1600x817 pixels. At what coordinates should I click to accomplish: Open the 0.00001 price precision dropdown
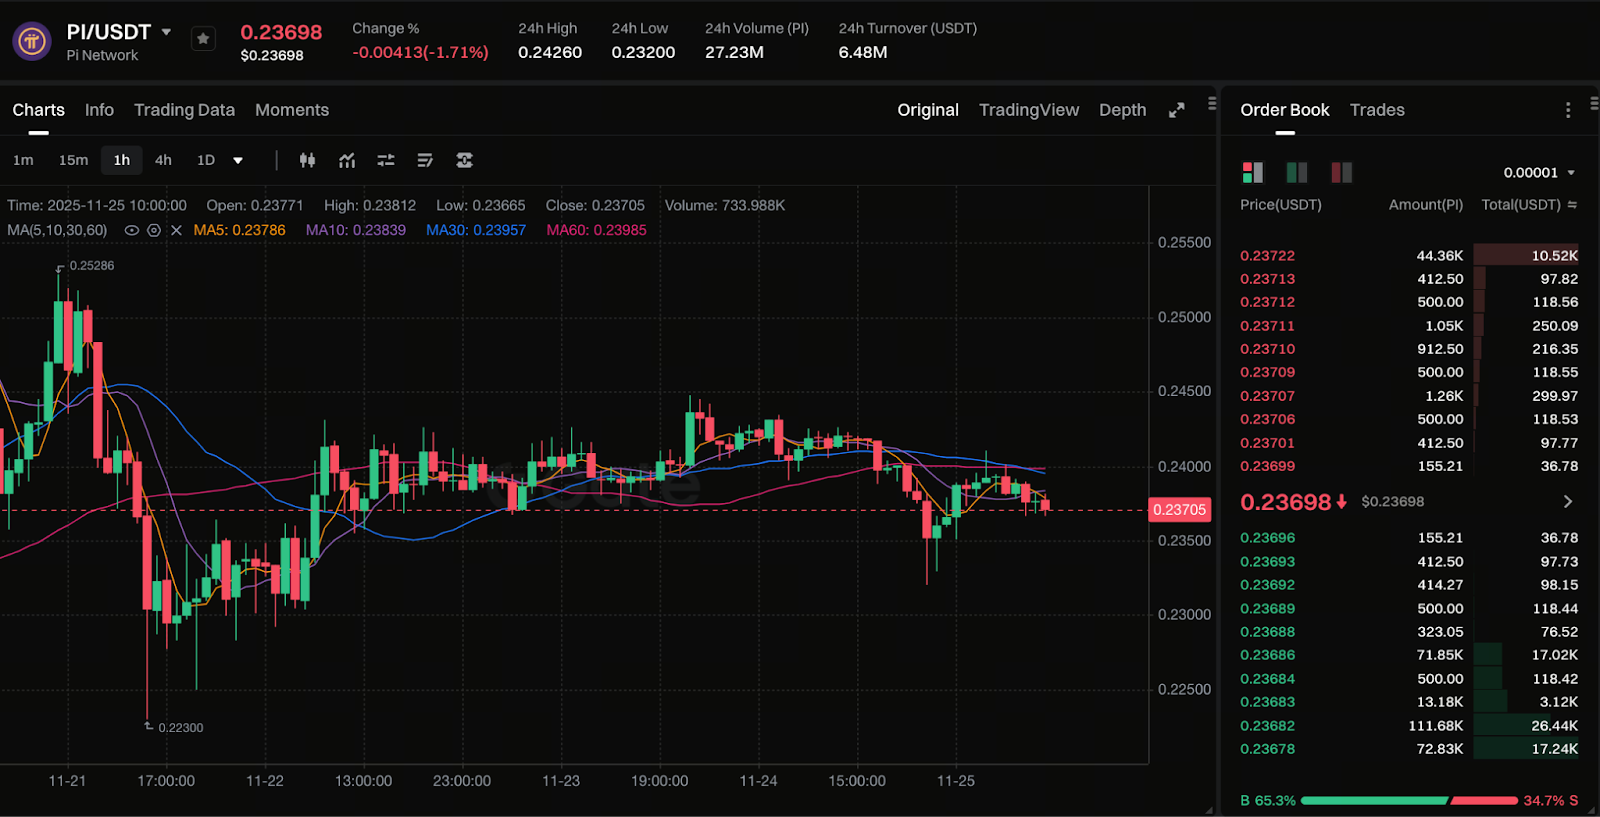click(x=1539, y=172)
